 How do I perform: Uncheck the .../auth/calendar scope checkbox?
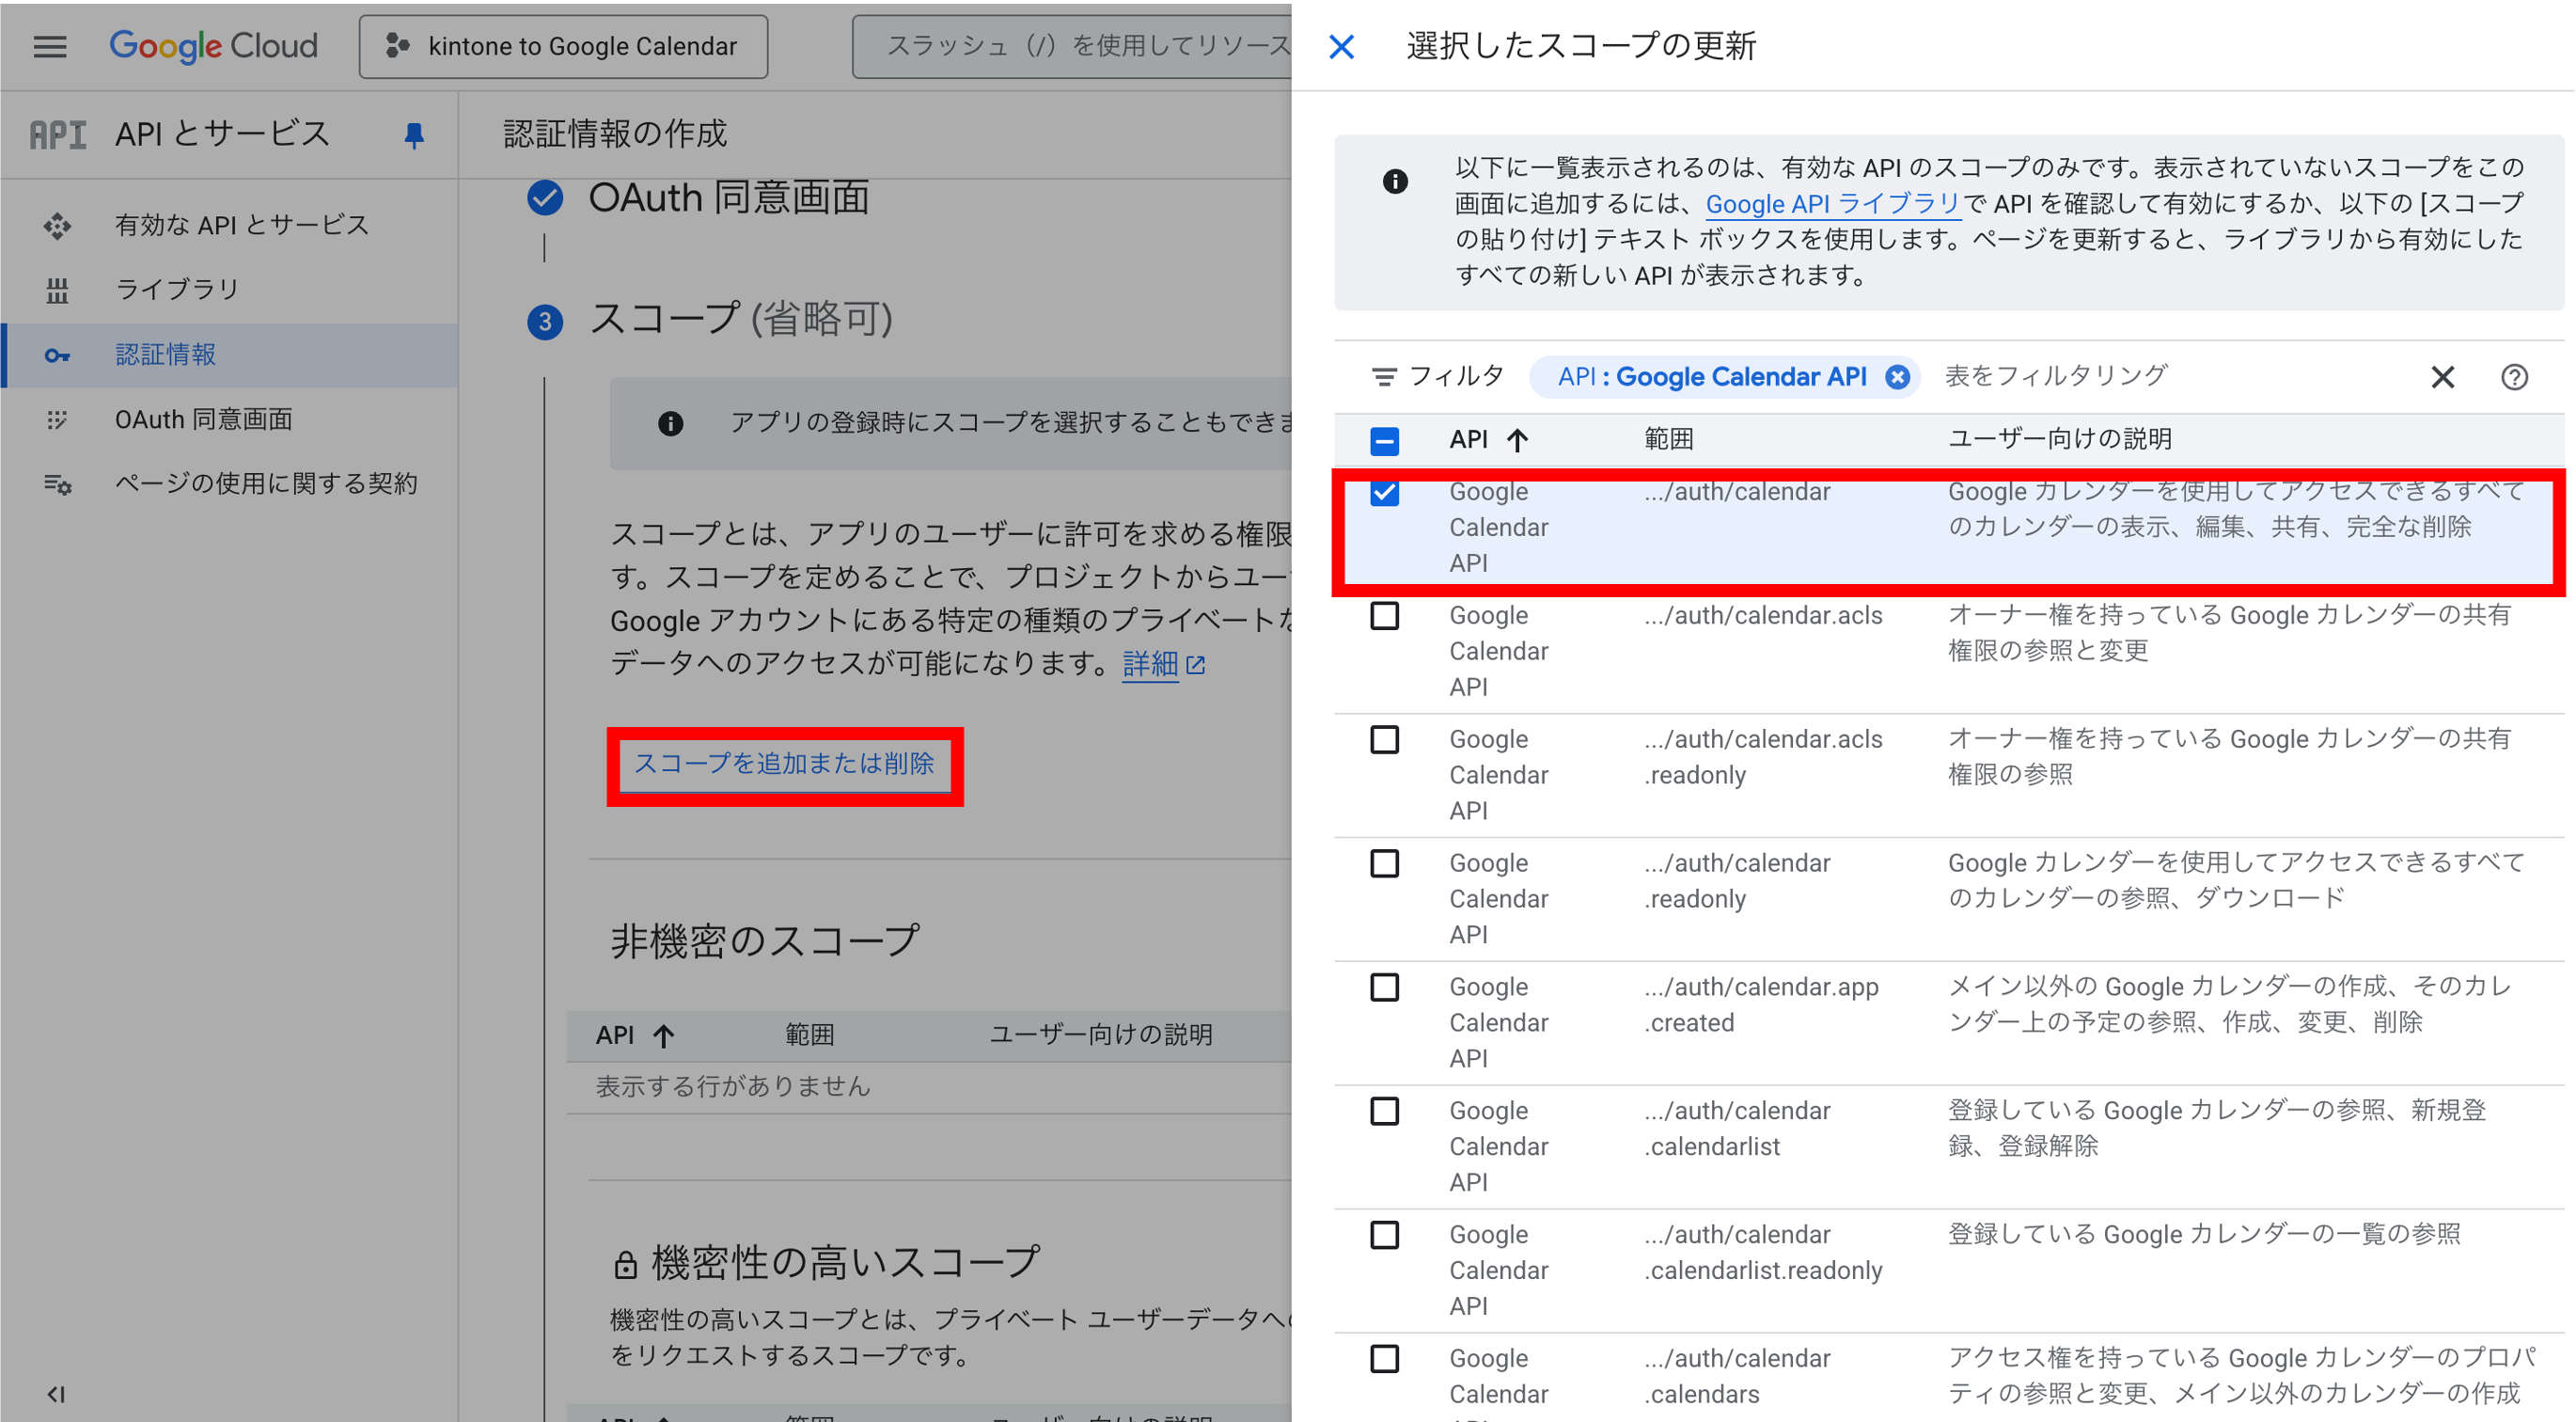tap(1384, 492)
